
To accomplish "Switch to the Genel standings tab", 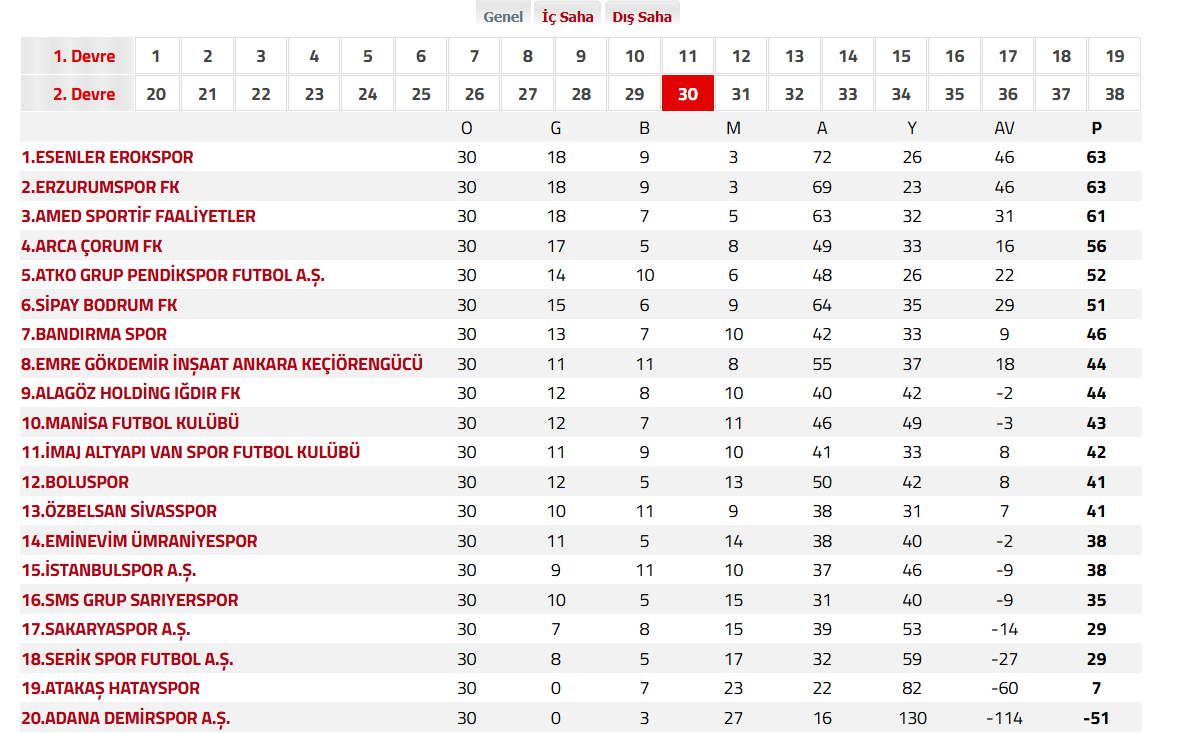I will tap(503, 16).
